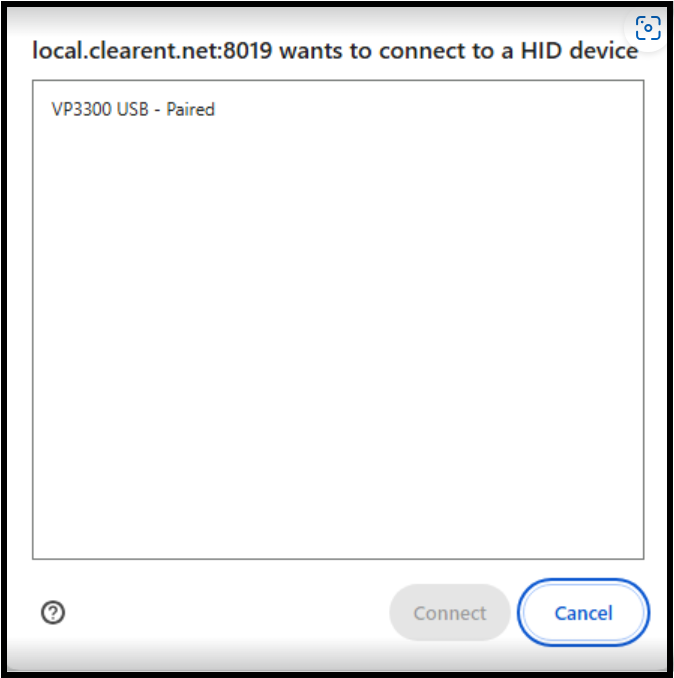Select the VP3300 USB - Paired device
The width and height of the screenshot is (674, 678).
pos(338,109)
